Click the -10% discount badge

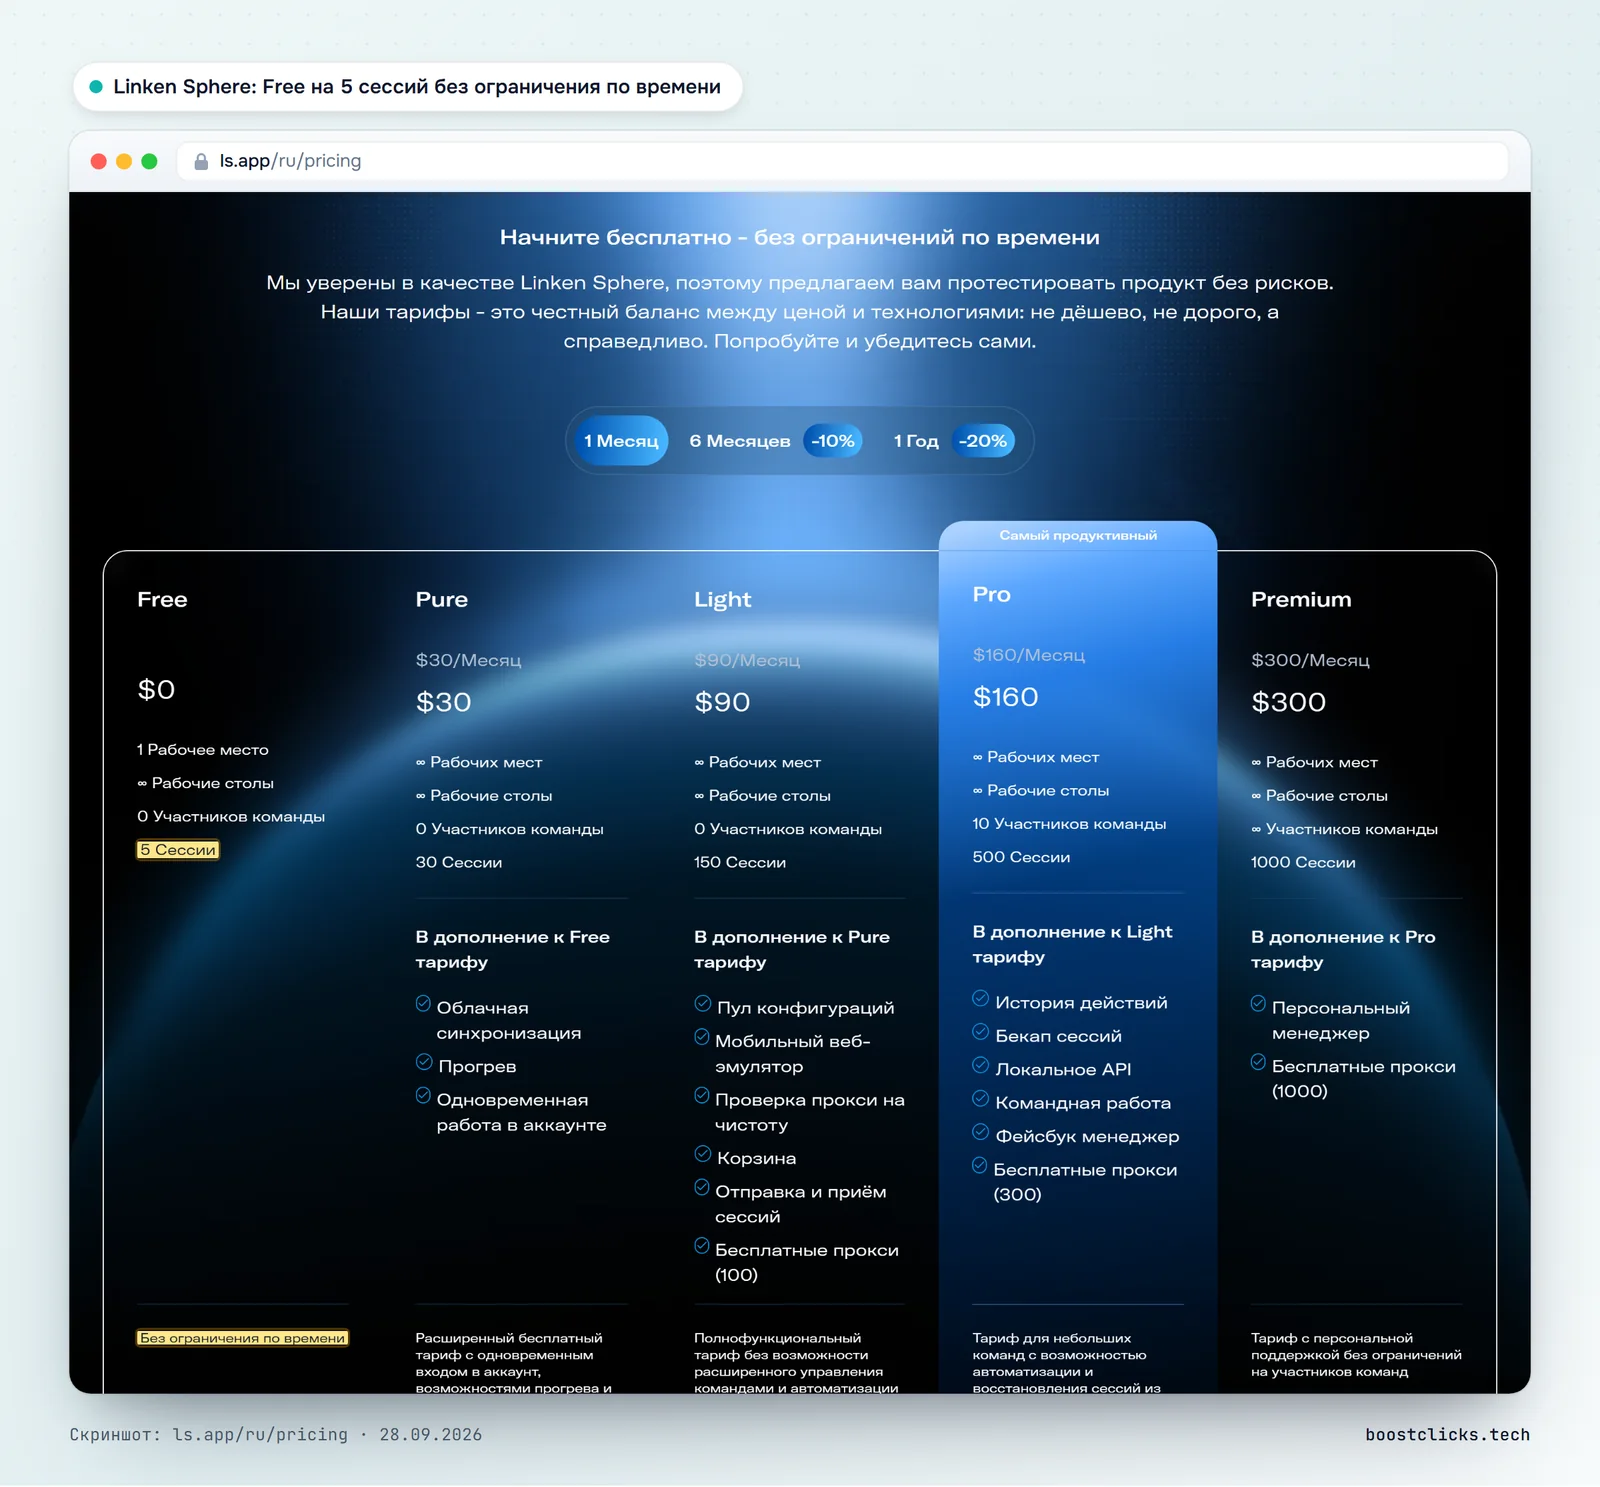click(833, 441)
